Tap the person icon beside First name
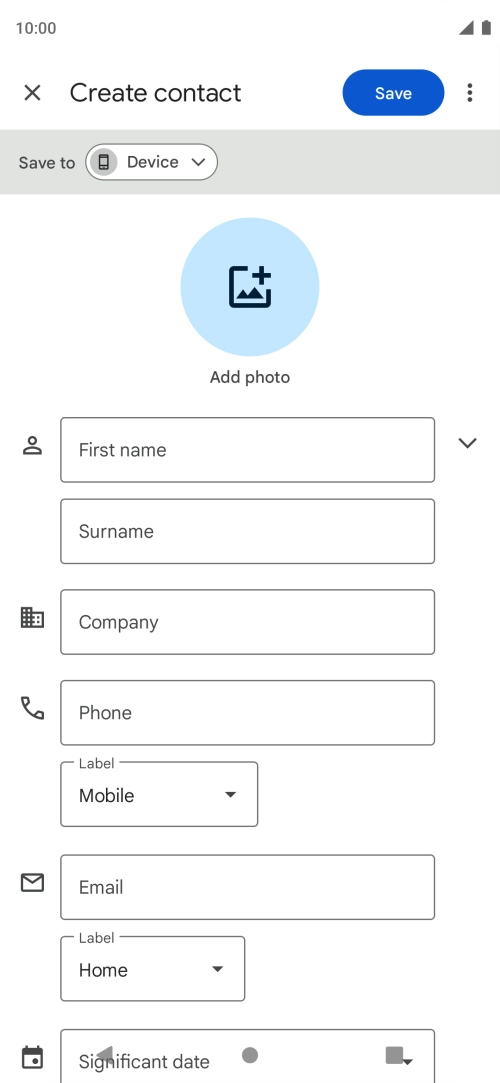This screenshot has height=1083, width=500. point(32,445)
